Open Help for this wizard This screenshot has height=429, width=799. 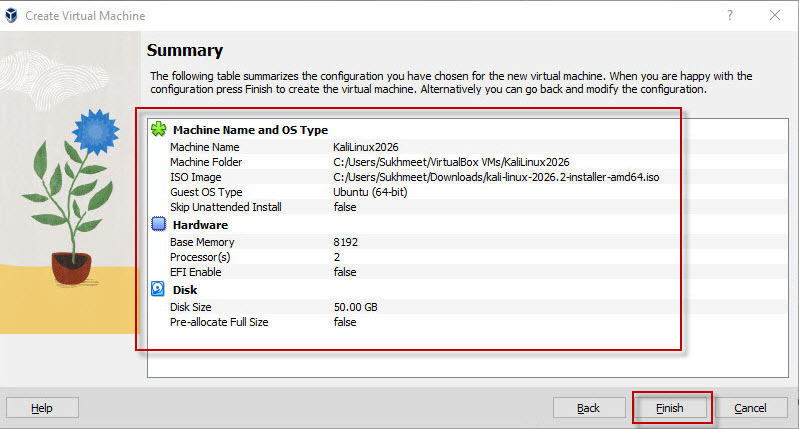[42, 408]
